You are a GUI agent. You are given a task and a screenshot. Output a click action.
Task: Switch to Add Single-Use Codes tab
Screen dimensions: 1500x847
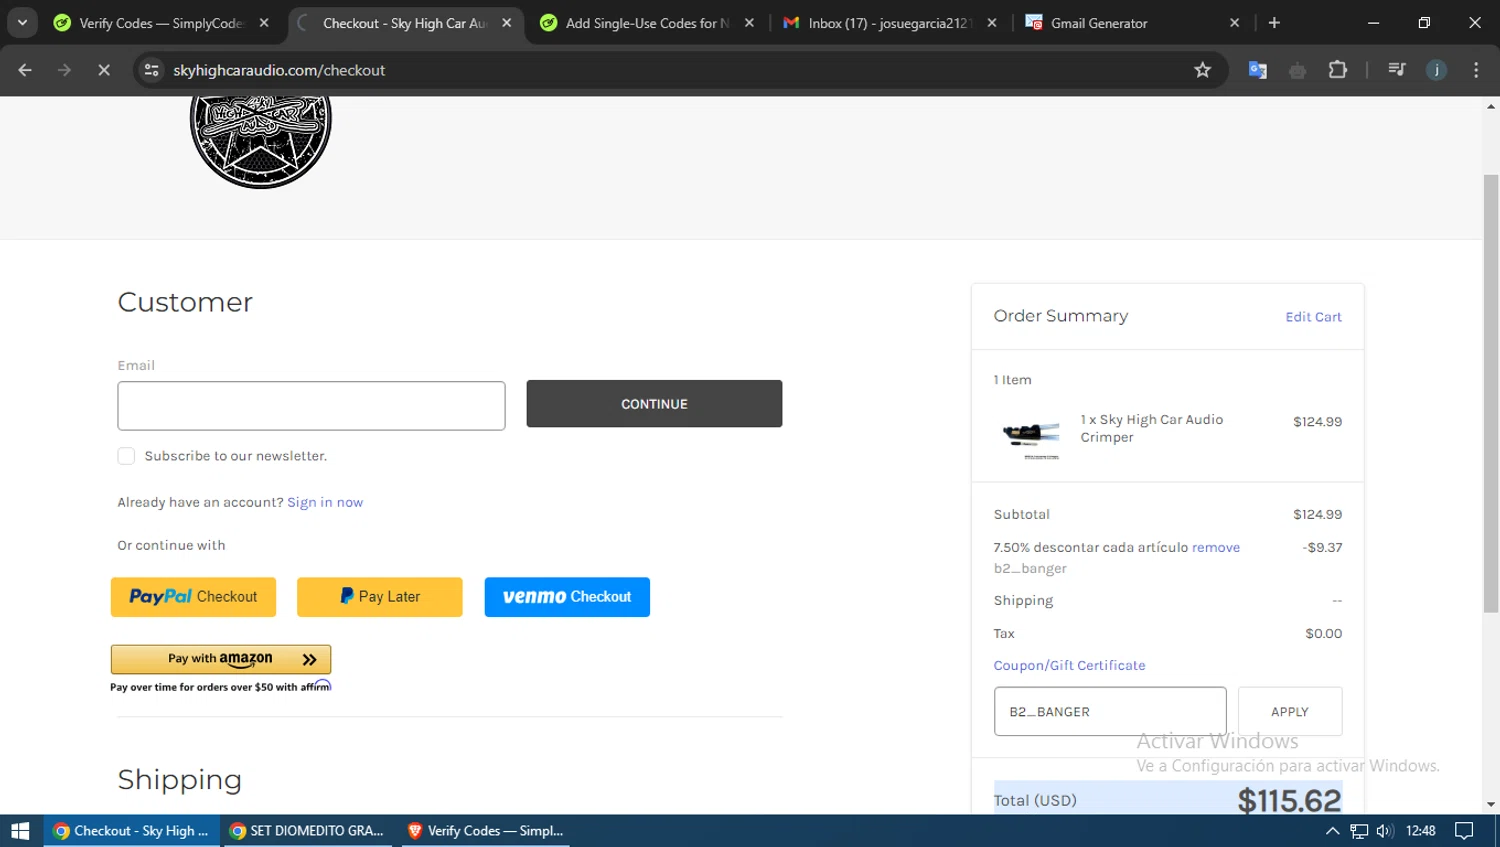pyautogui.click(x=648, y=23)
